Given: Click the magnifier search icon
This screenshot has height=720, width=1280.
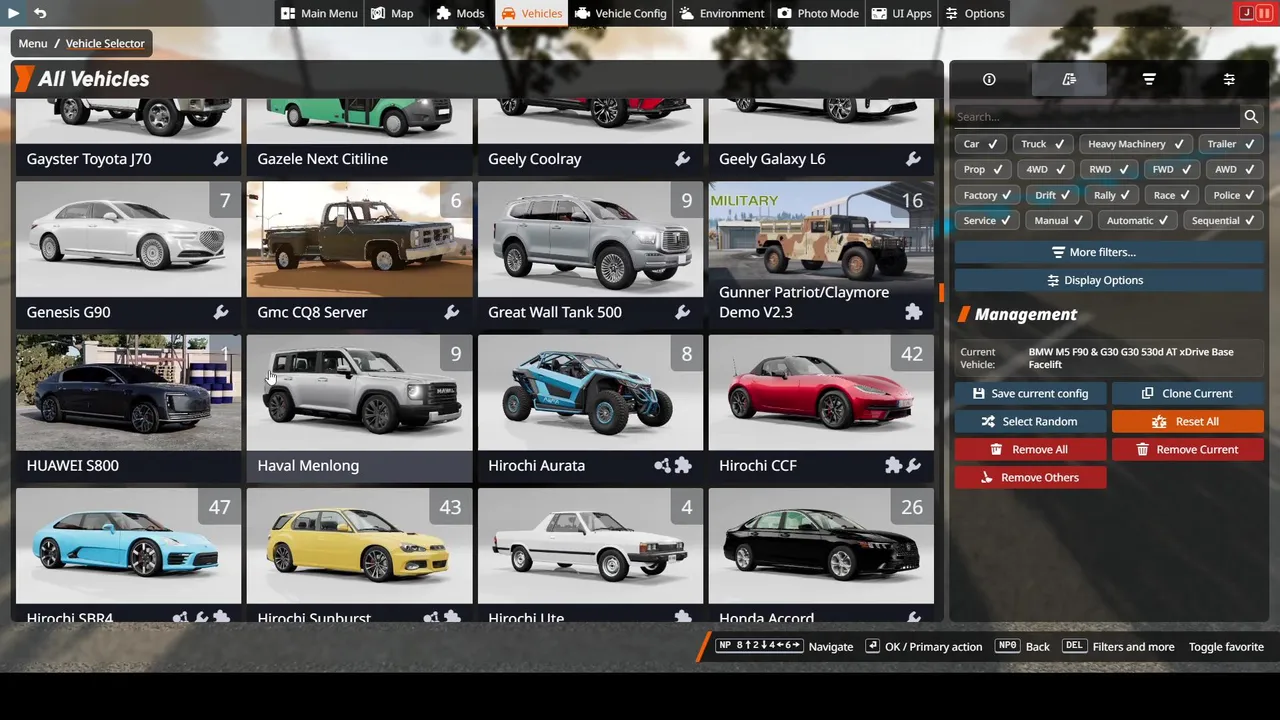Looking at the screenshot, I should click(1251, 117).
